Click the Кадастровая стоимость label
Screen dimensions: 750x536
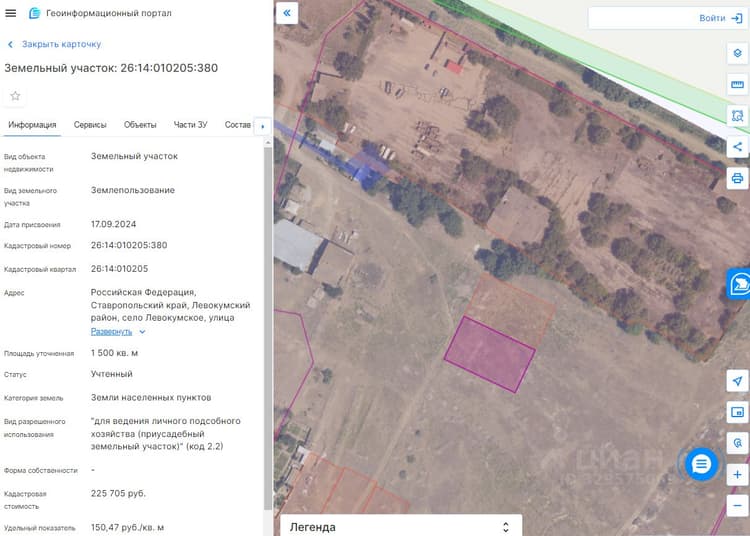point(25,500)
